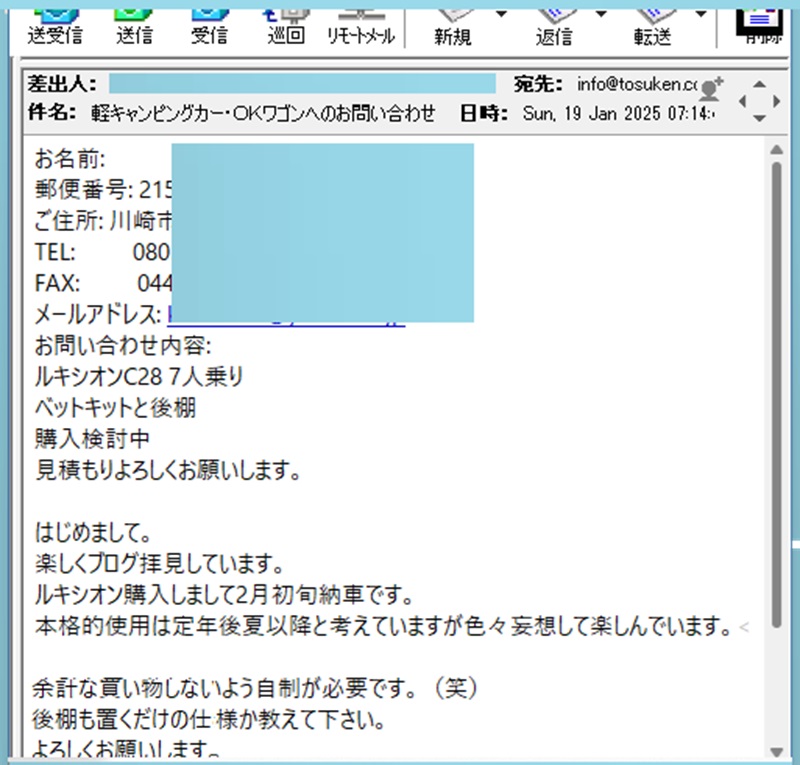Click the left navigation arrow in header
Viewport: 800px width, 765px height.
click(x=742, y=101)
